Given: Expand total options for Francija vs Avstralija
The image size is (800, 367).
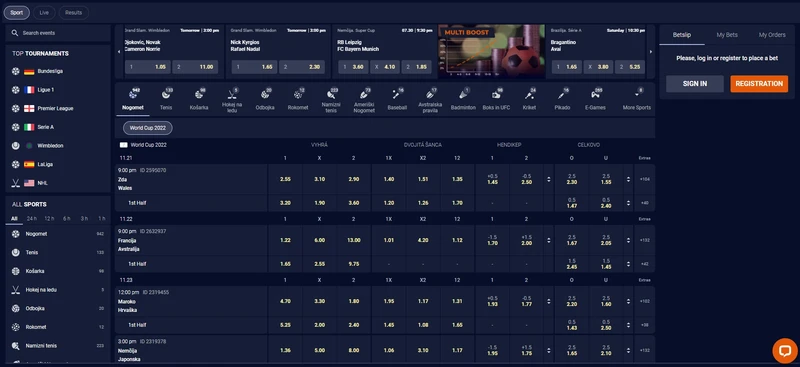Looking at the screenshot, I should tap(628, 240).
